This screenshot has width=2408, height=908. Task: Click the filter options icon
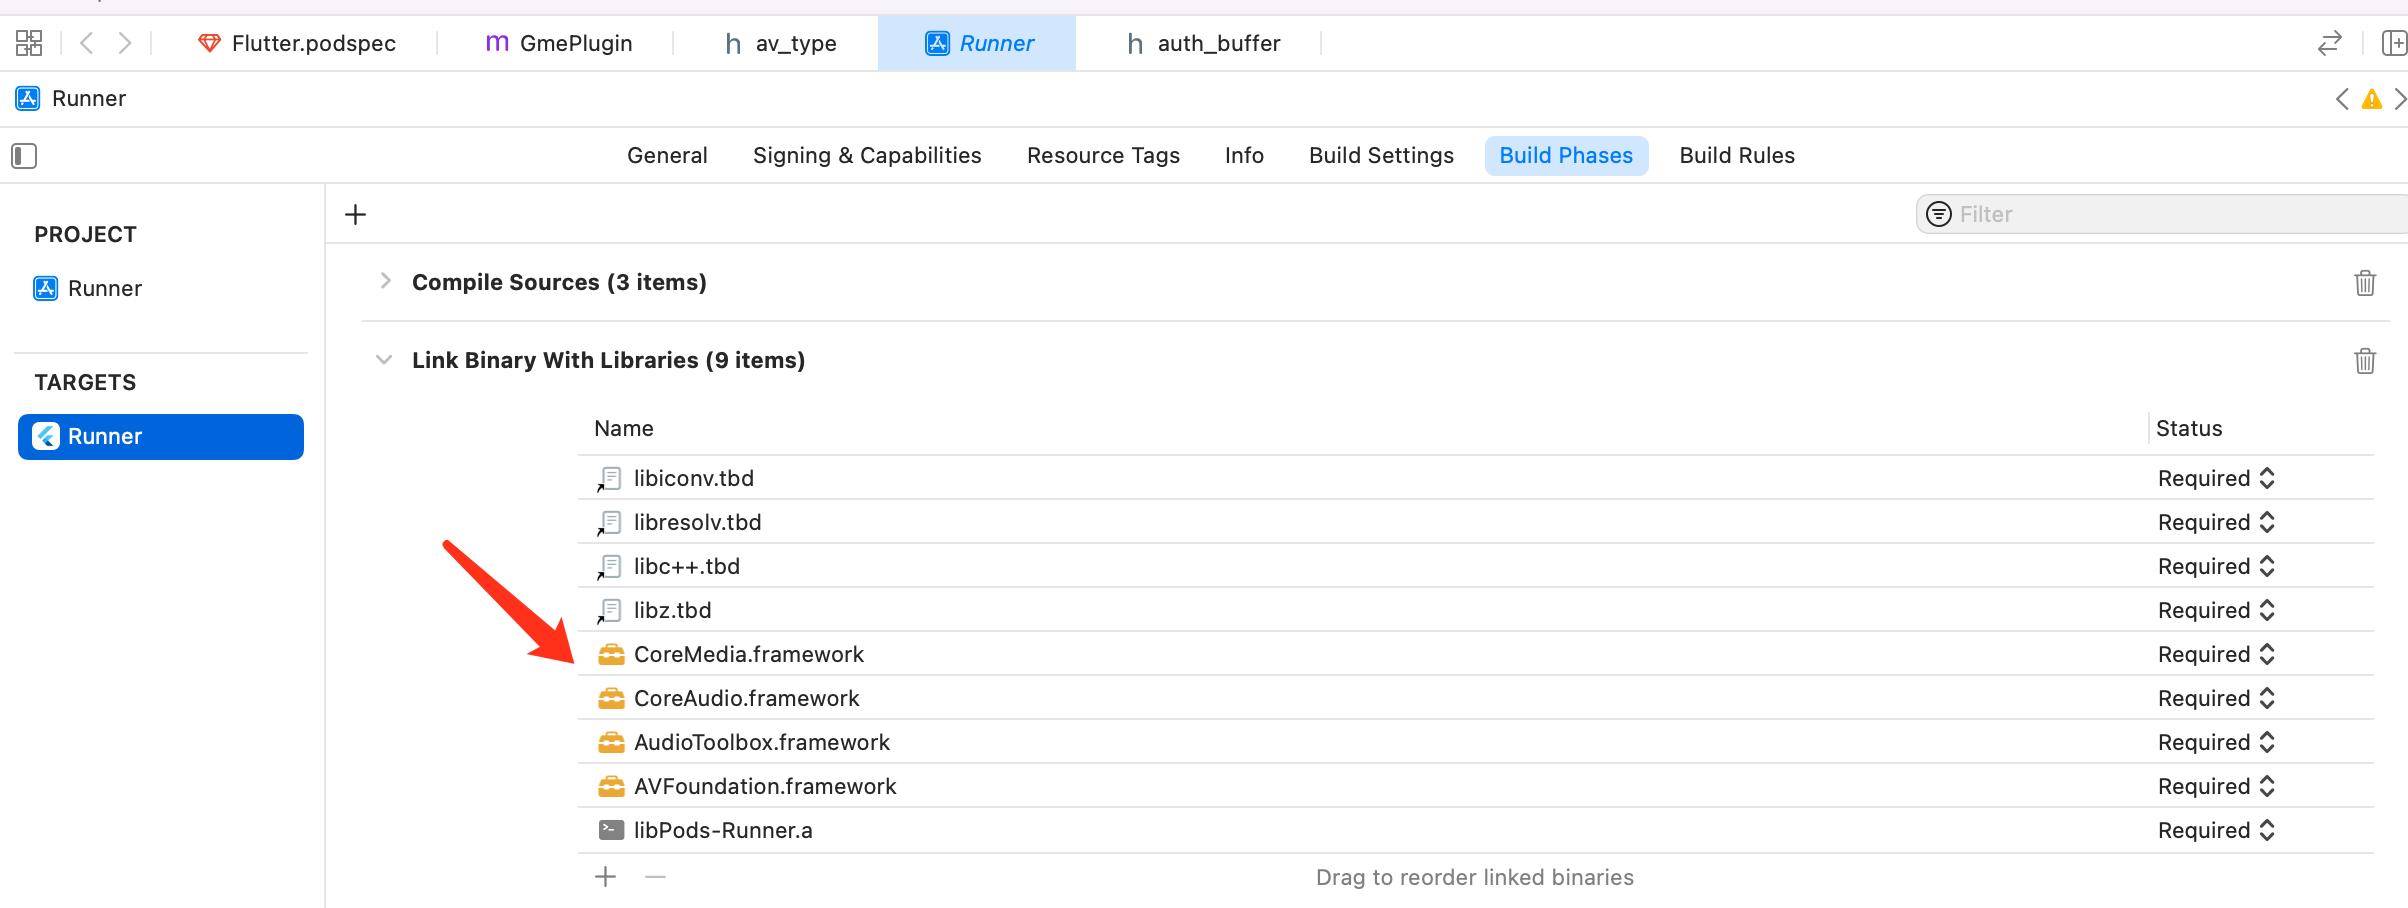click(x=1939, y=214)
